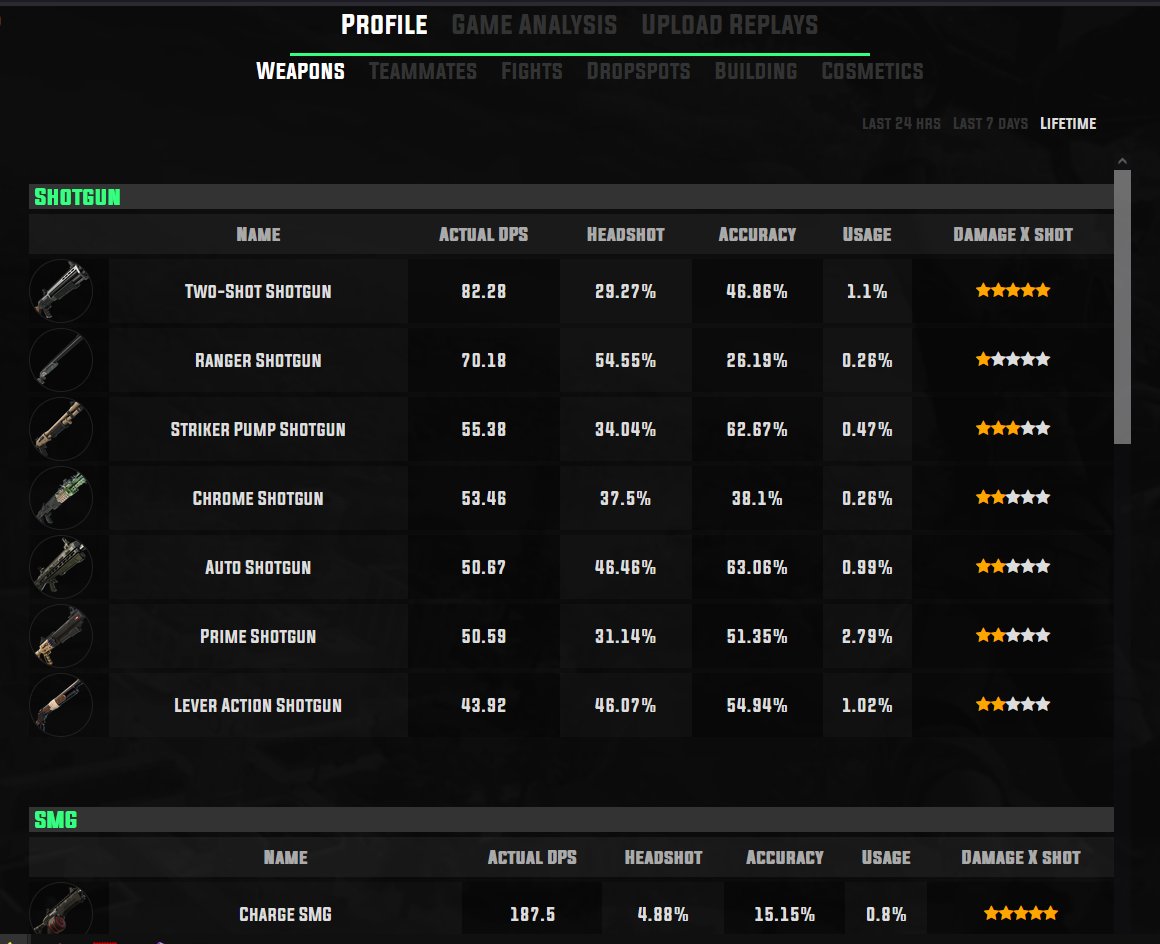Open the Profile tab
Image resolution: width=1160 pixels, height=944 pixels.
(384, 25)
